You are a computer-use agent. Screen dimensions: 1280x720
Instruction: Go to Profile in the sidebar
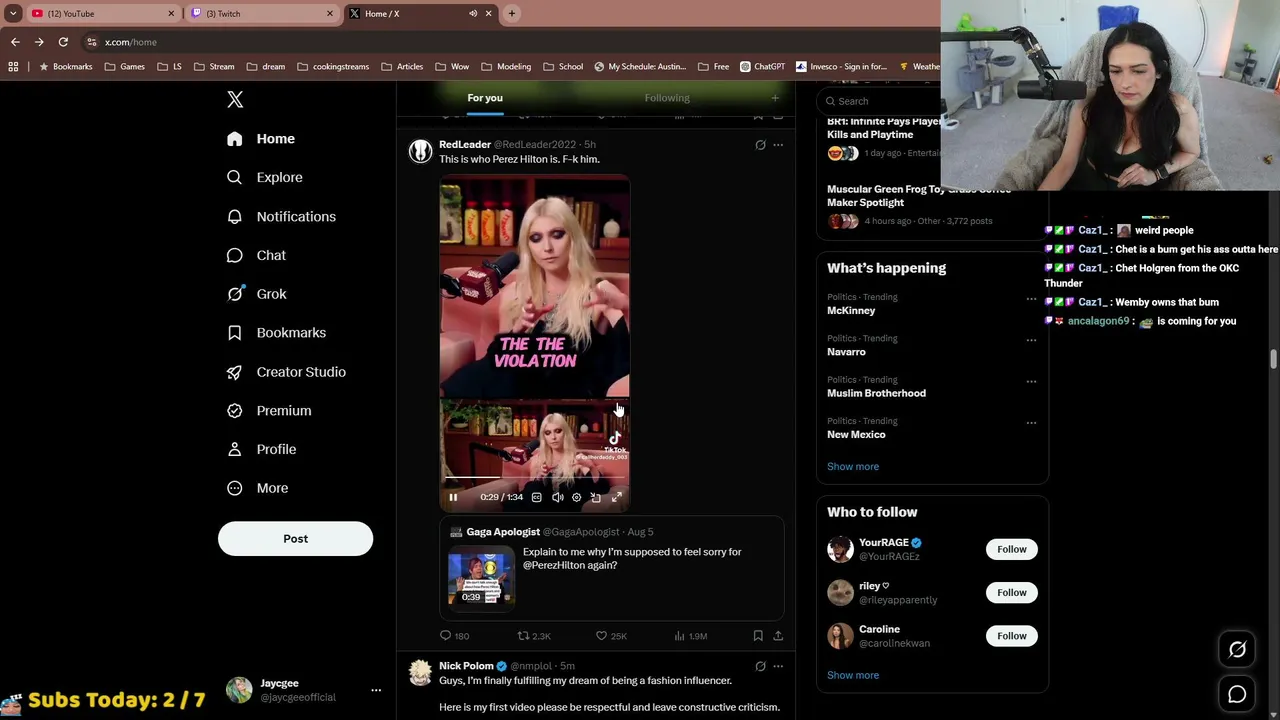(x=261, y=449)
